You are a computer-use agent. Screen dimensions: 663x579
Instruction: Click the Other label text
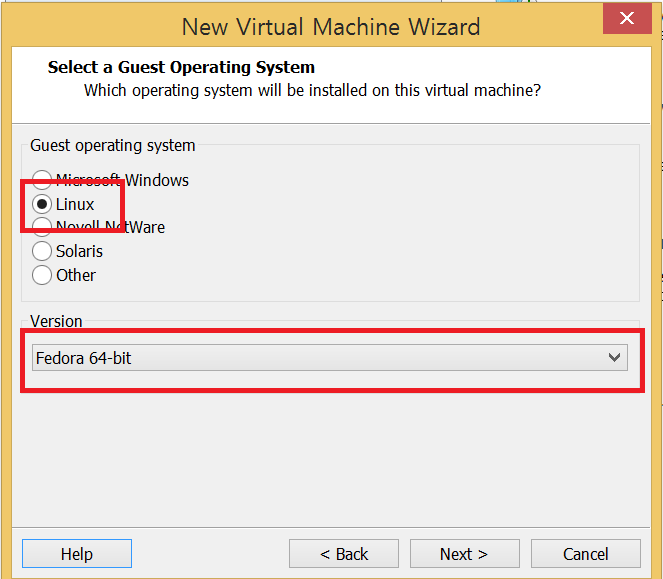(76, 275)
